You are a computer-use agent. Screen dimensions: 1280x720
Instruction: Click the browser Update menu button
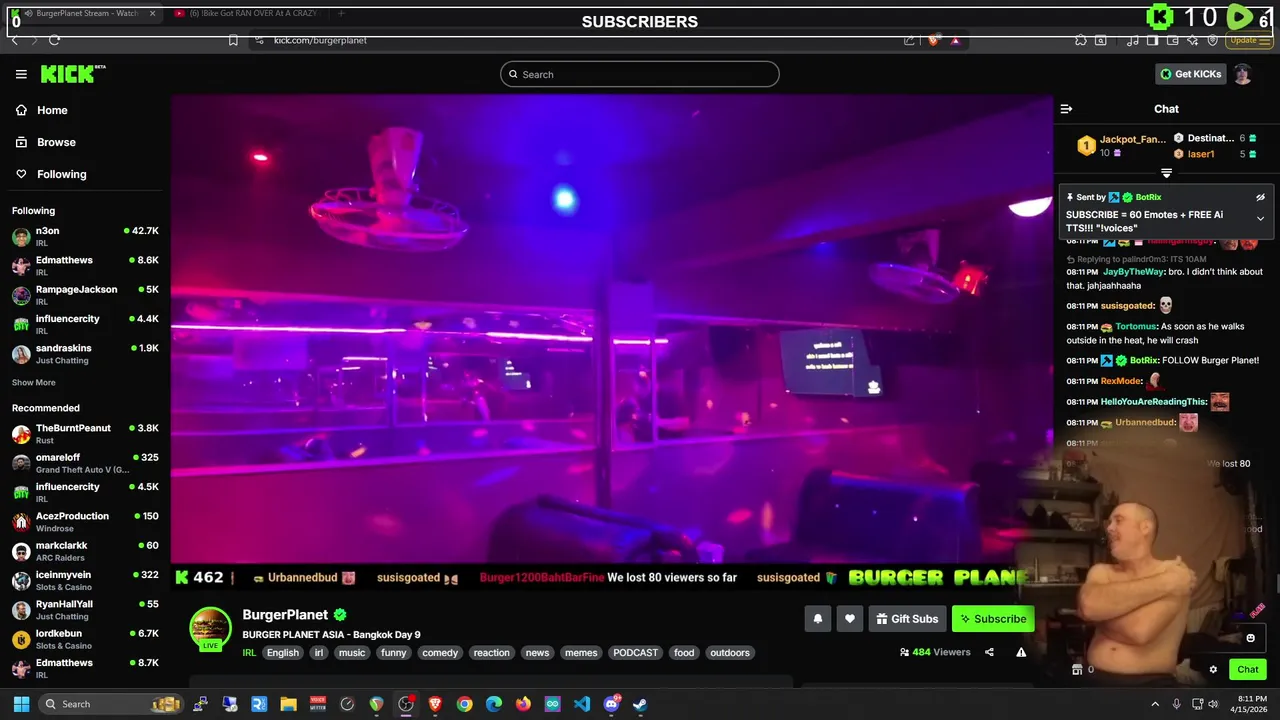[x=1248, y=40]
